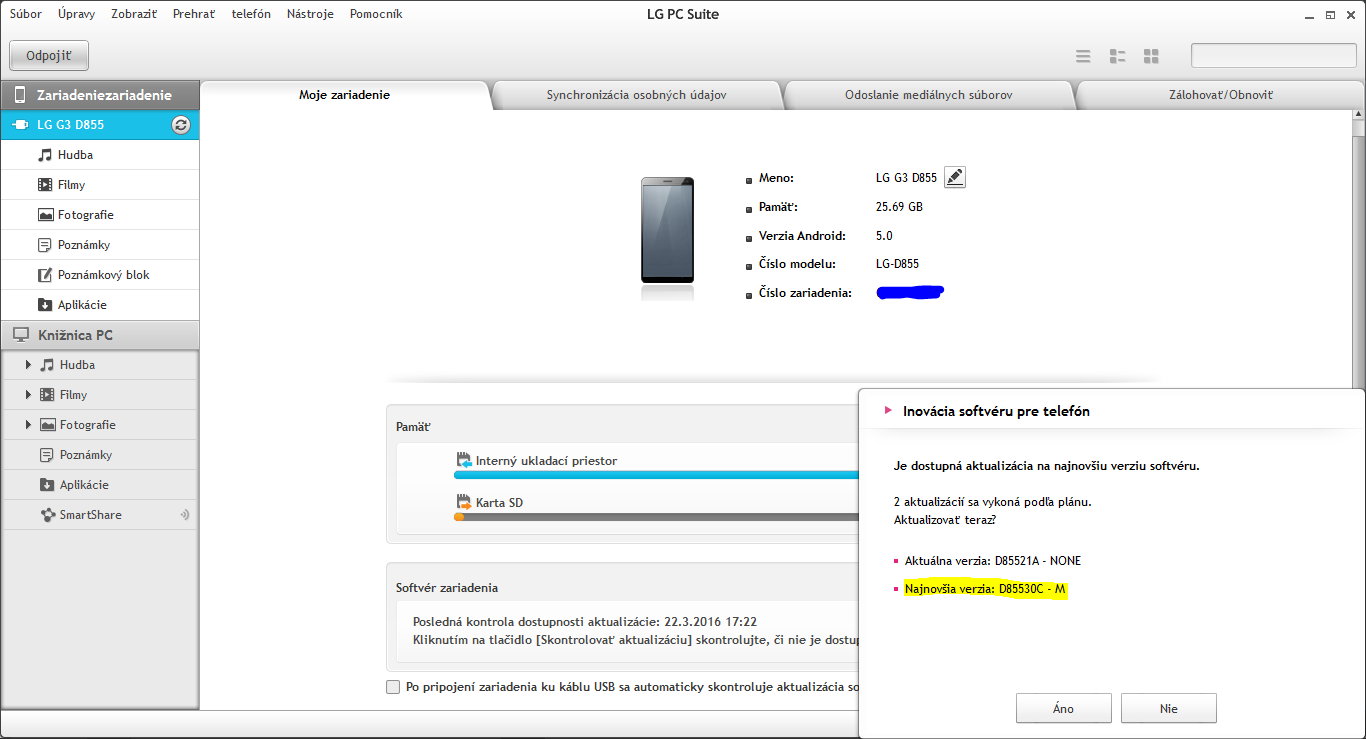Click the Odpojiť button
The image size is (1366, 739).
click(x=49, y=56)
